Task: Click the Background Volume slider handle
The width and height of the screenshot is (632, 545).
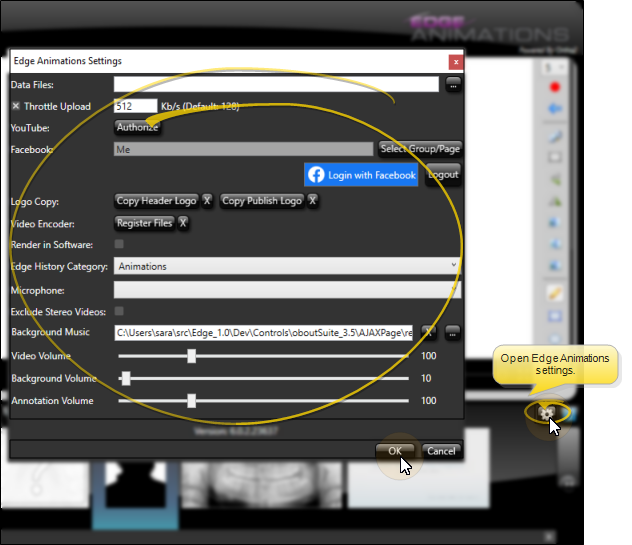Action: [126, 378]
